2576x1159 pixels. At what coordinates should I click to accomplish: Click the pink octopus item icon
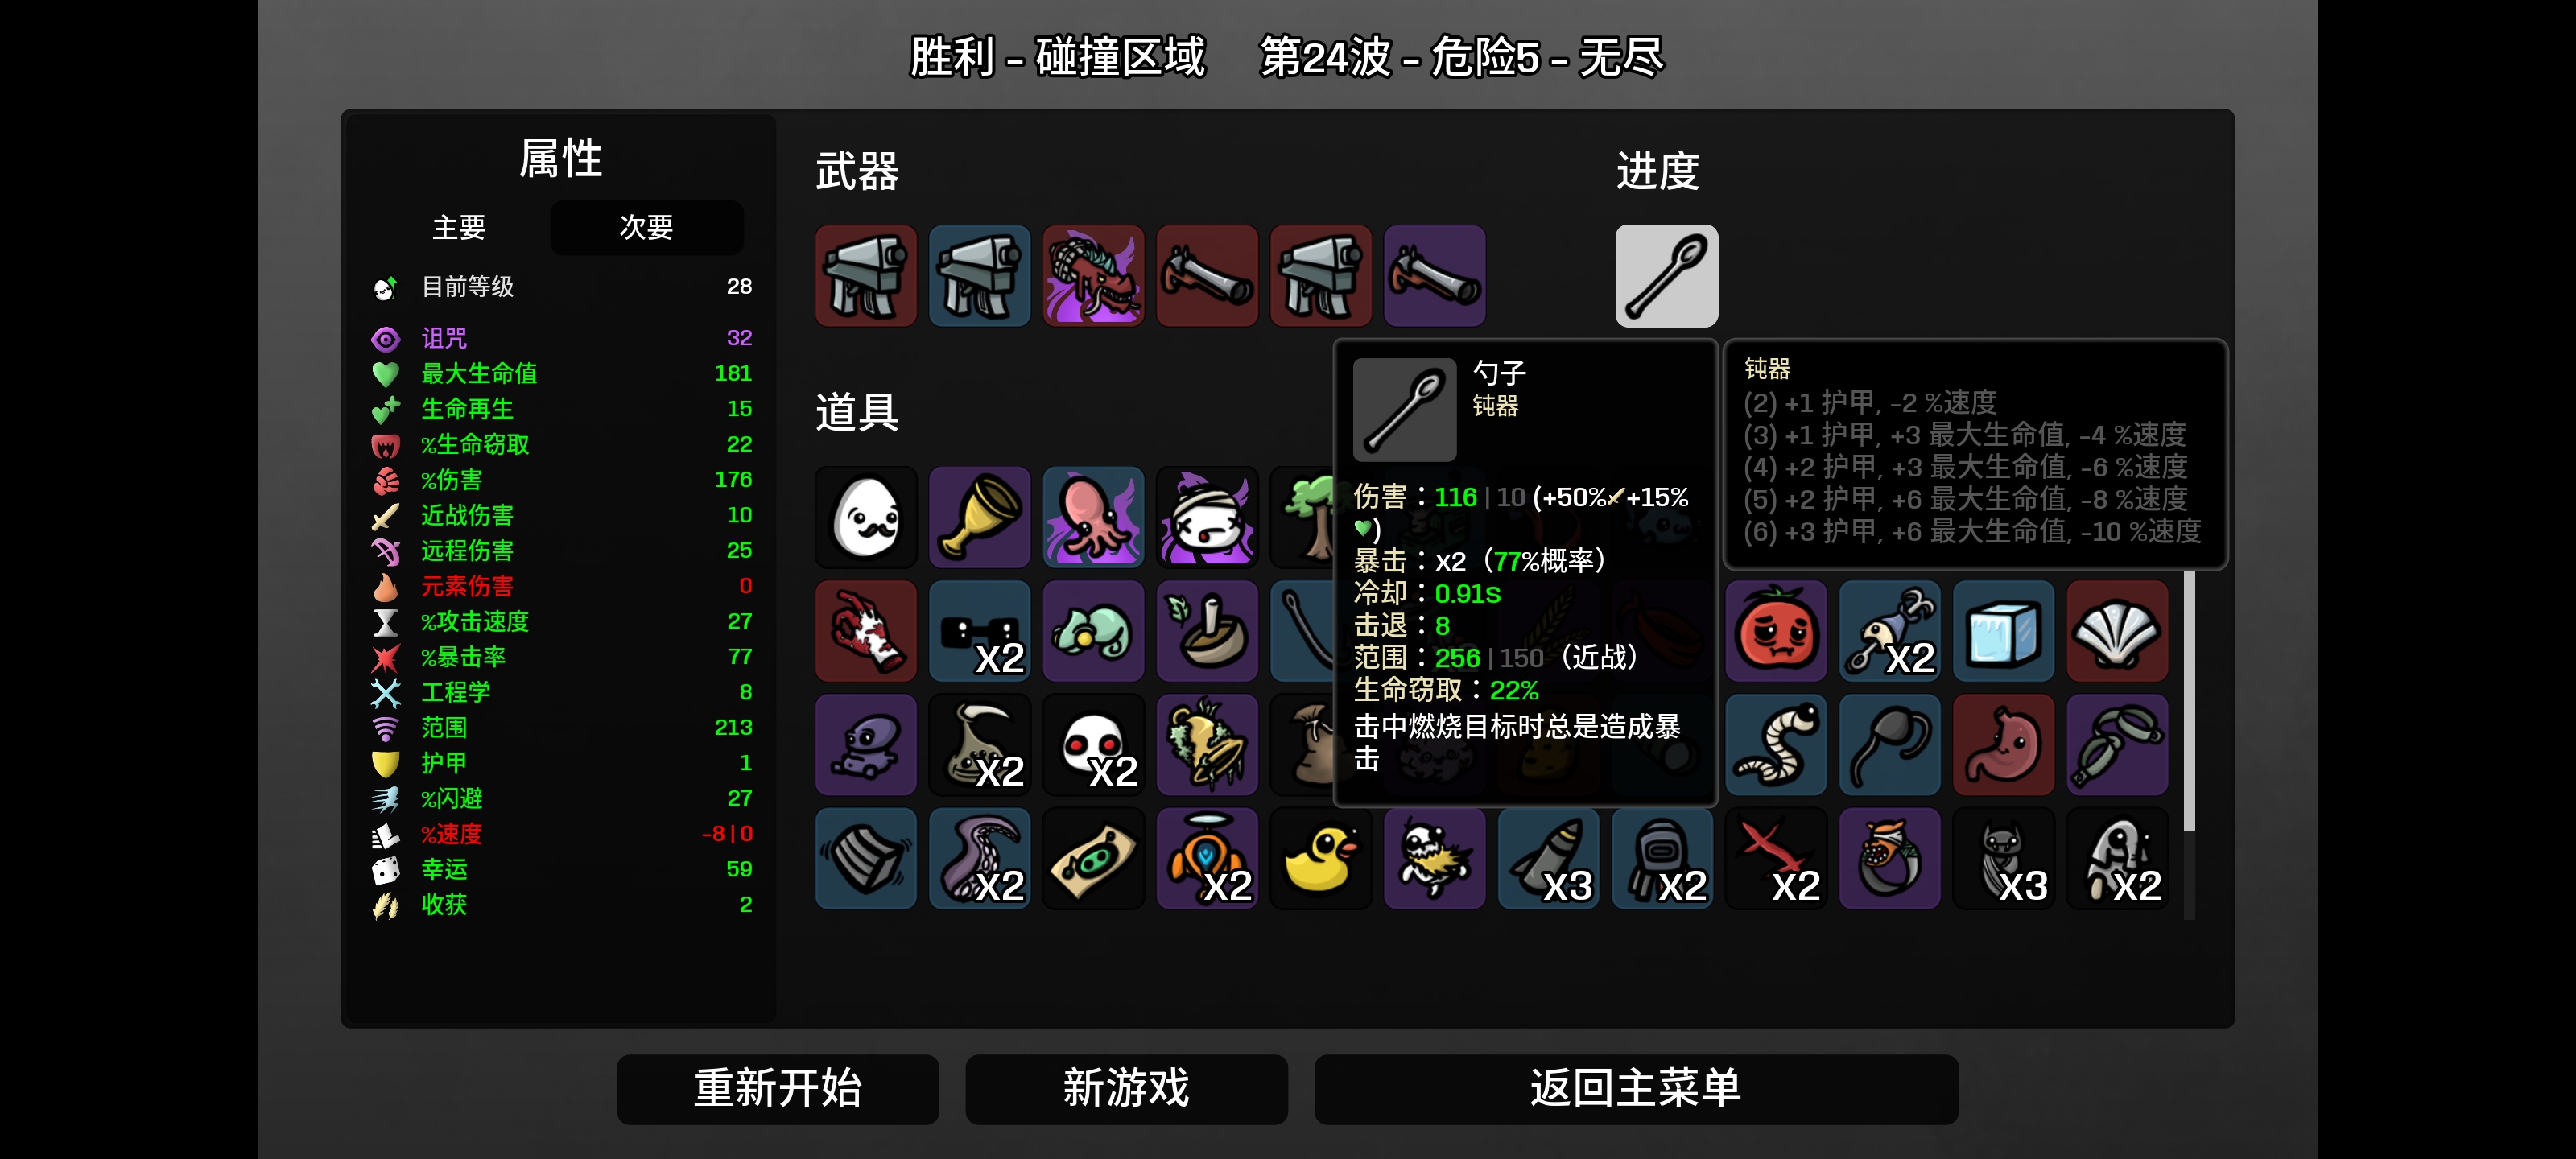click(1093, 517)
